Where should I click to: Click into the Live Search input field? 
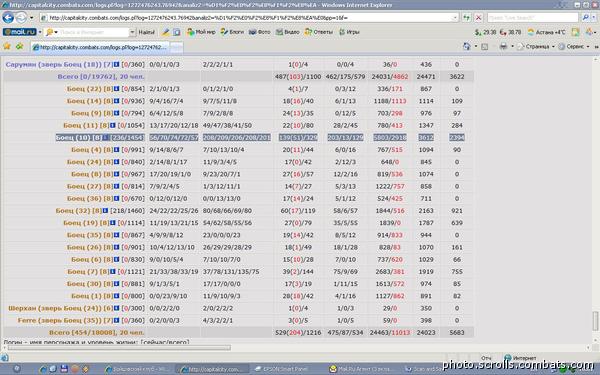533,18
